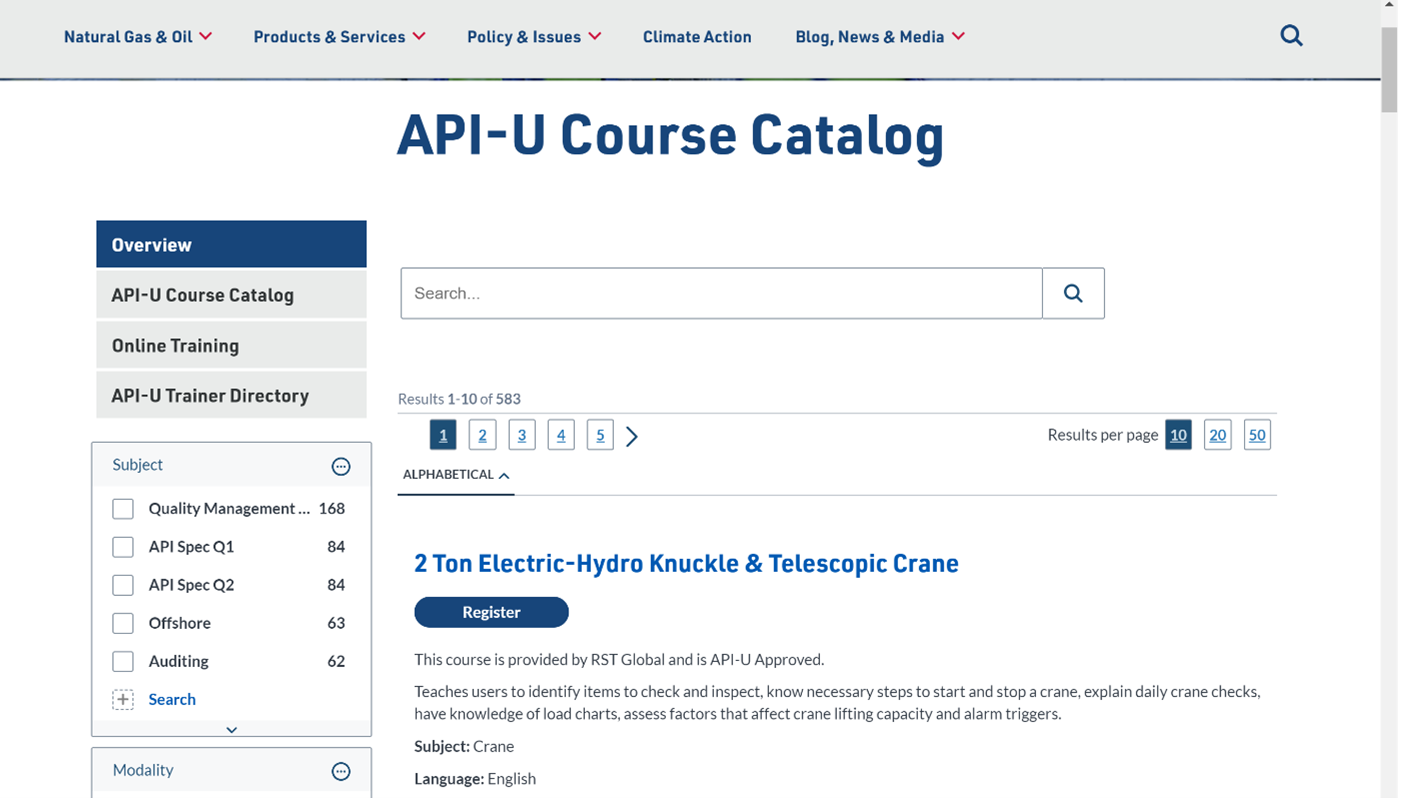Show 50 results per page
This screenshot has width=1421, height=798.
coord(1257,435)
